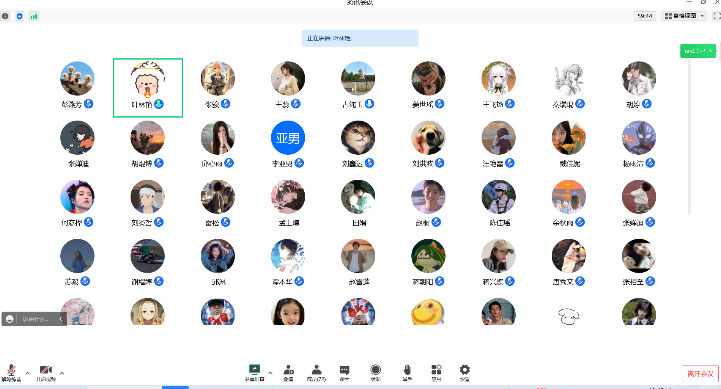Check the green network signal icon
Screen dimensions: 721x389
tap(34, 16)
